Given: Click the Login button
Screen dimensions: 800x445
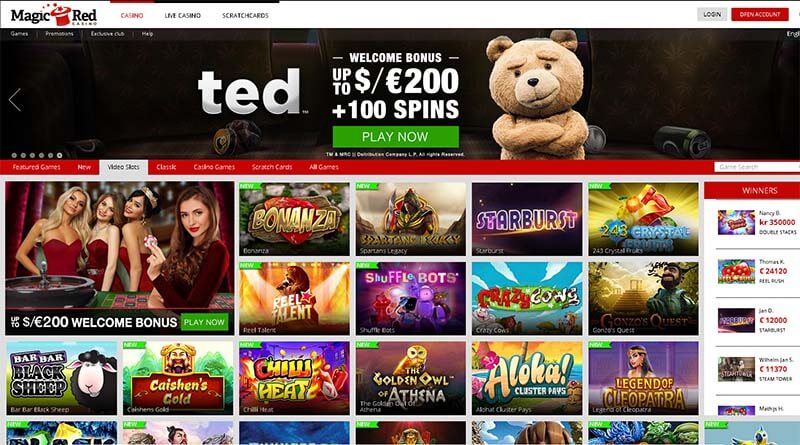Looking at the screenshot, I should tap(712, 14).
